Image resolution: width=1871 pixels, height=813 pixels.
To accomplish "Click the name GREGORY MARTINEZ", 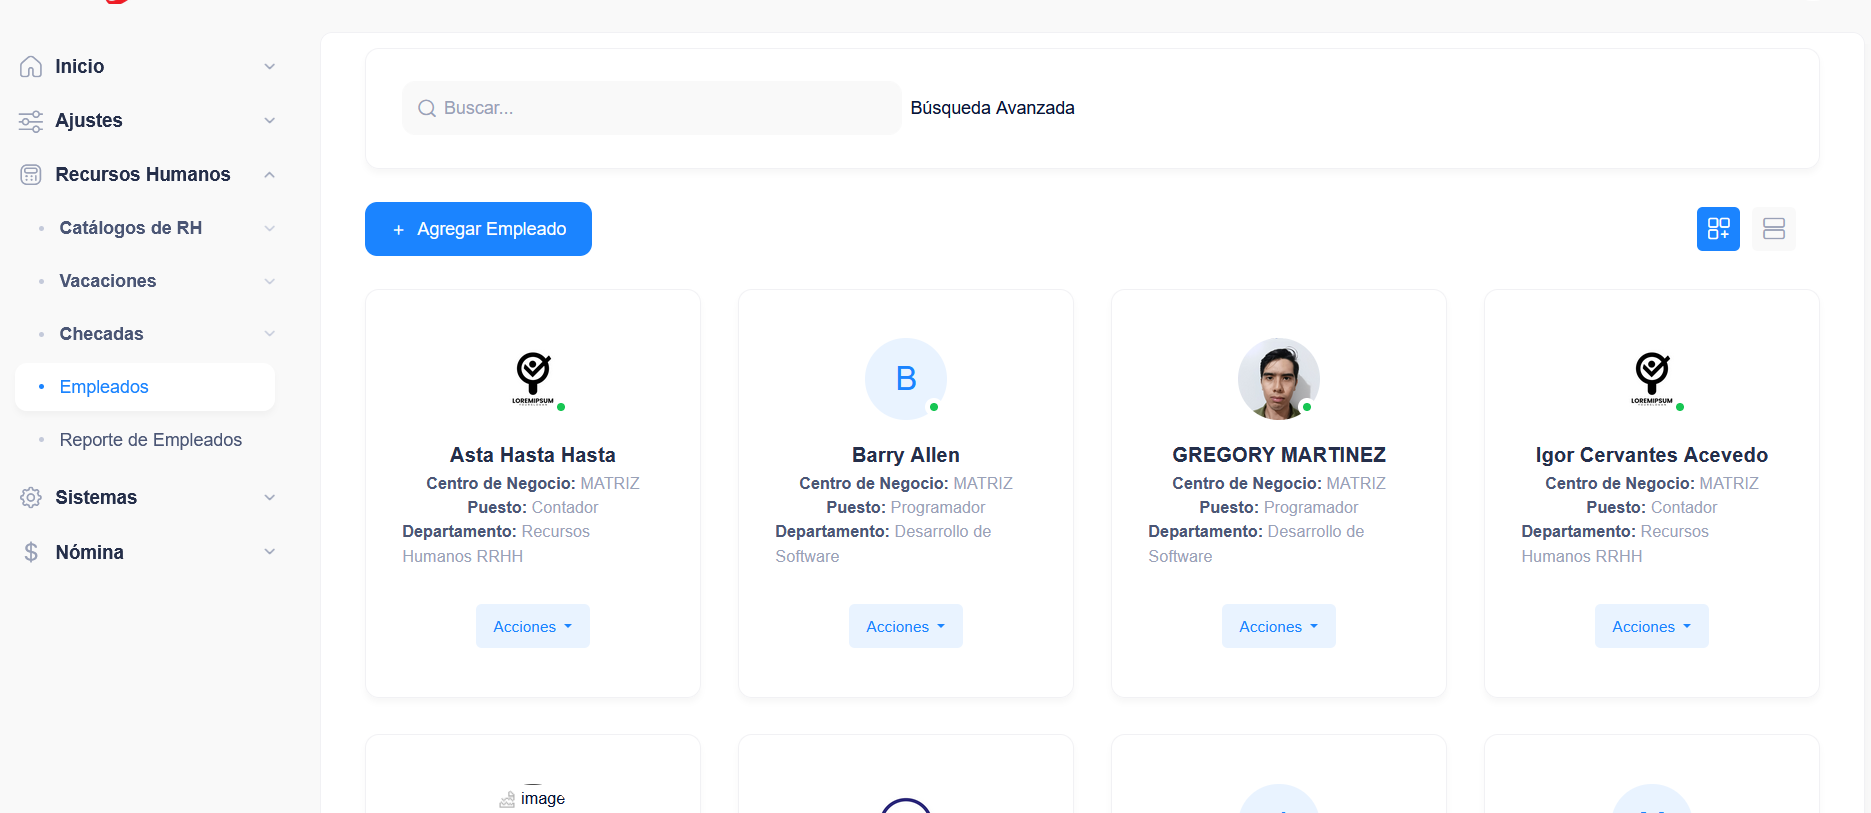I will coord(1279,455).
